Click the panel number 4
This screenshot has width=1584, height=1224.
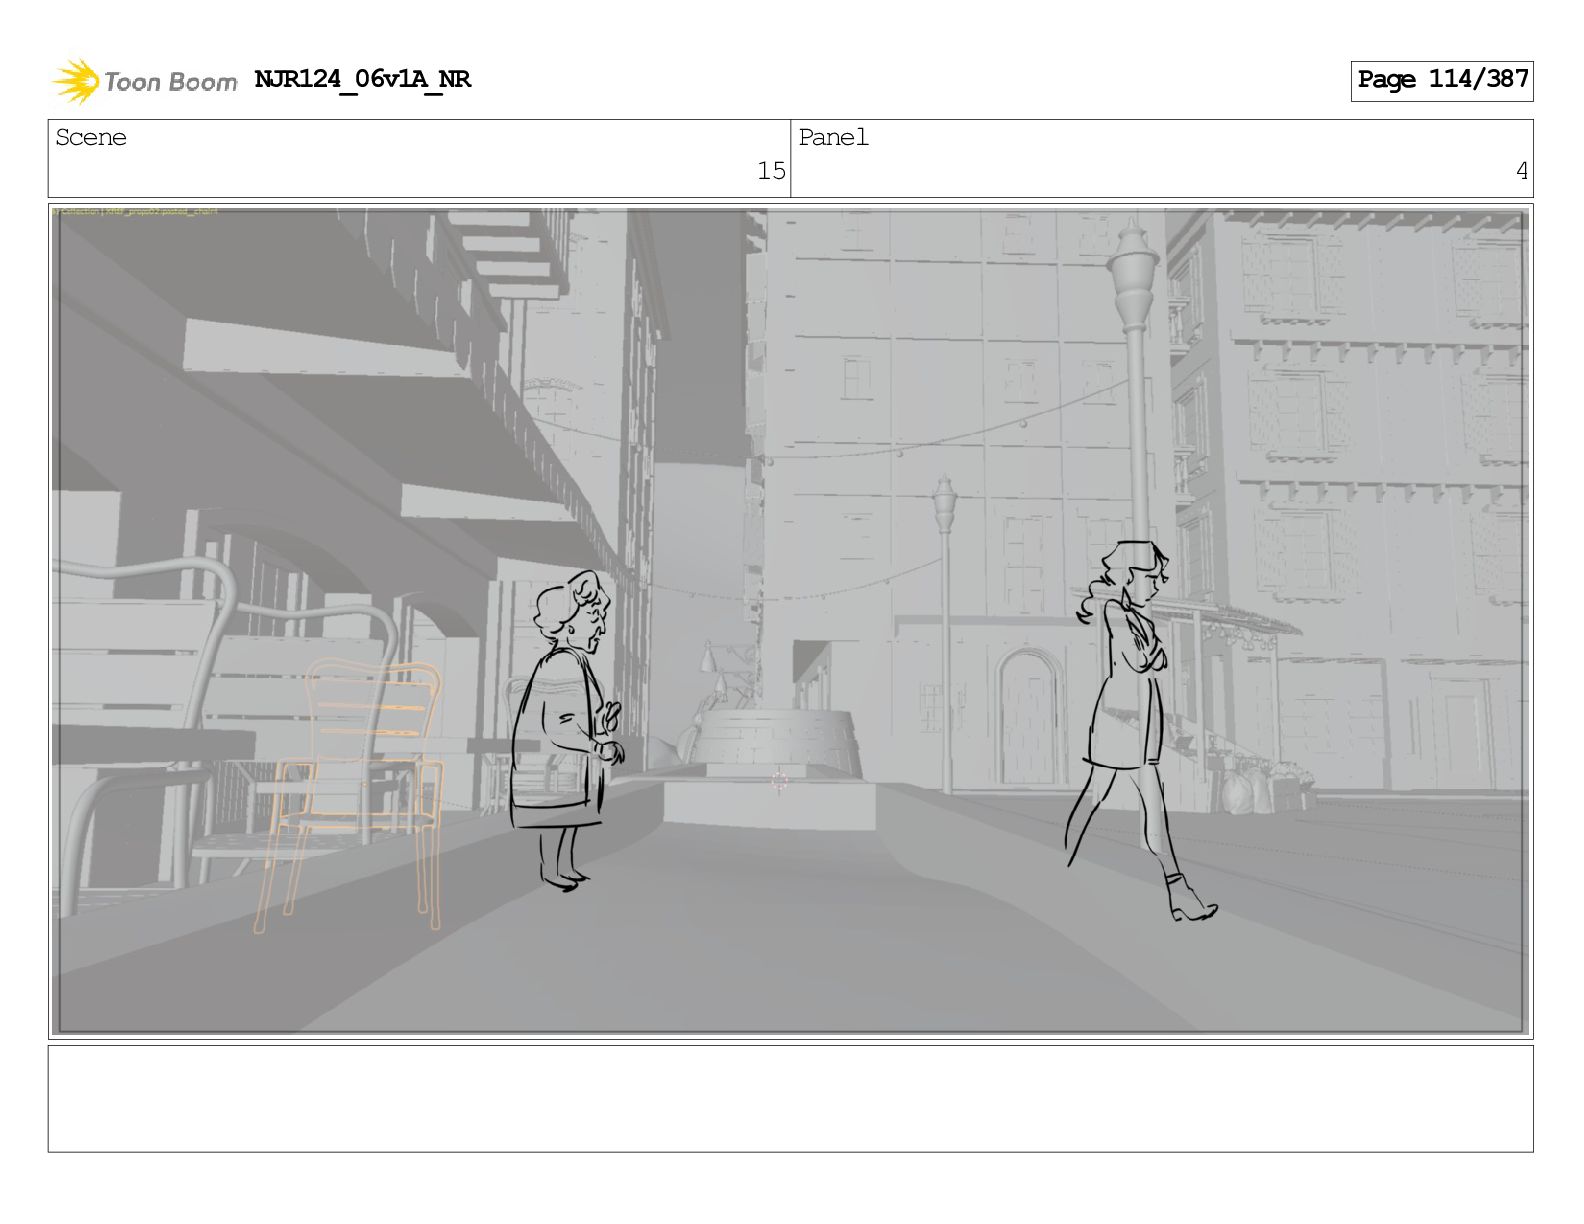(1522, 171)
